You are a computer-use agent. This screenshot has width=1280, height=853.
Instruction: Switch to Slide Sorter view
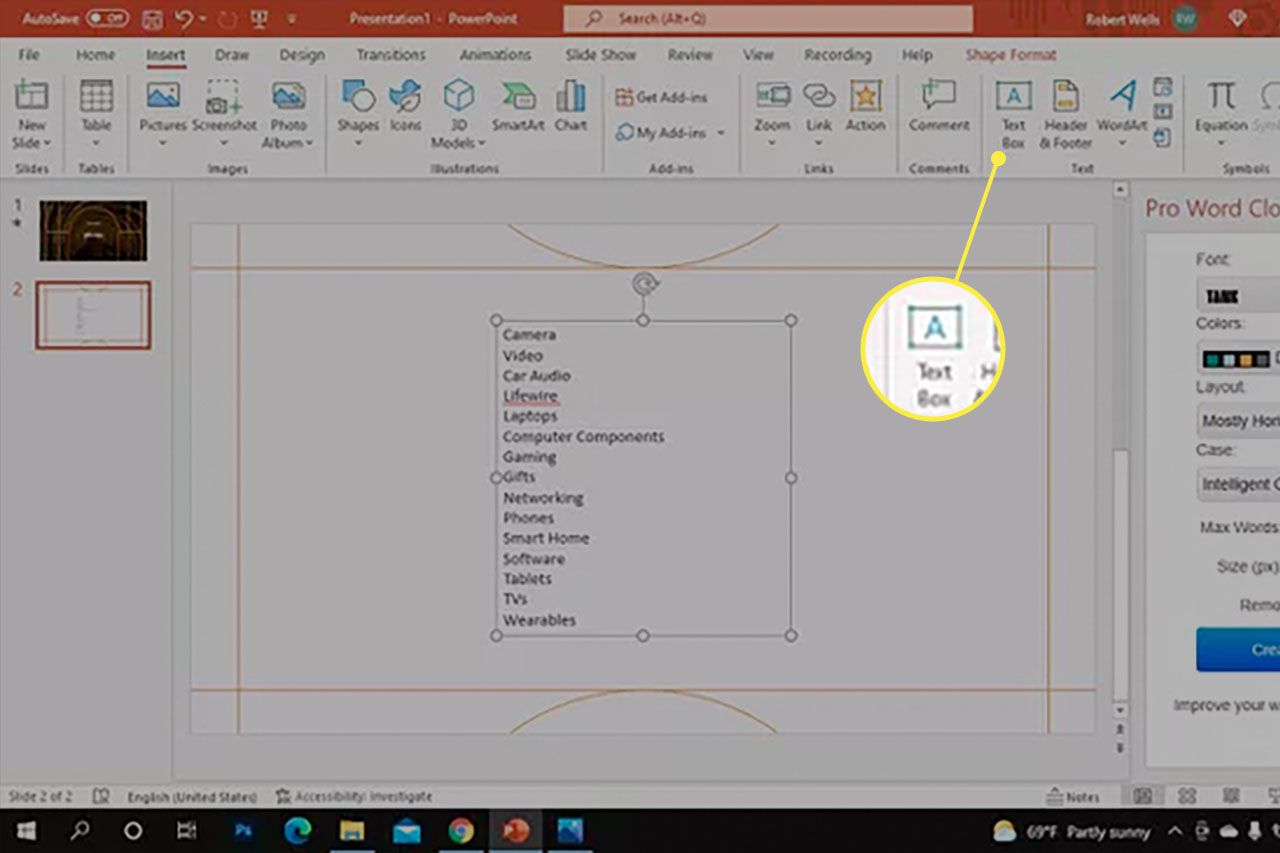click(x=1187, y=797)
